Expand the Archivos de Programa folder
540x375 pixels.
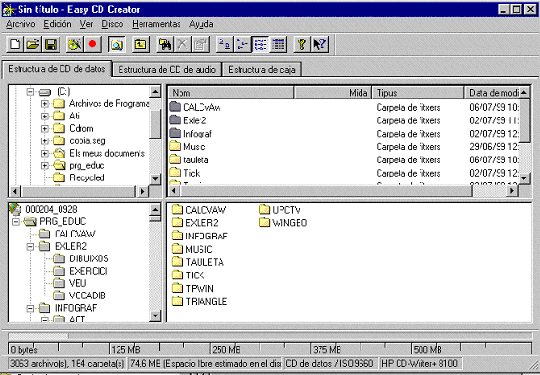[x=44, y=103]
